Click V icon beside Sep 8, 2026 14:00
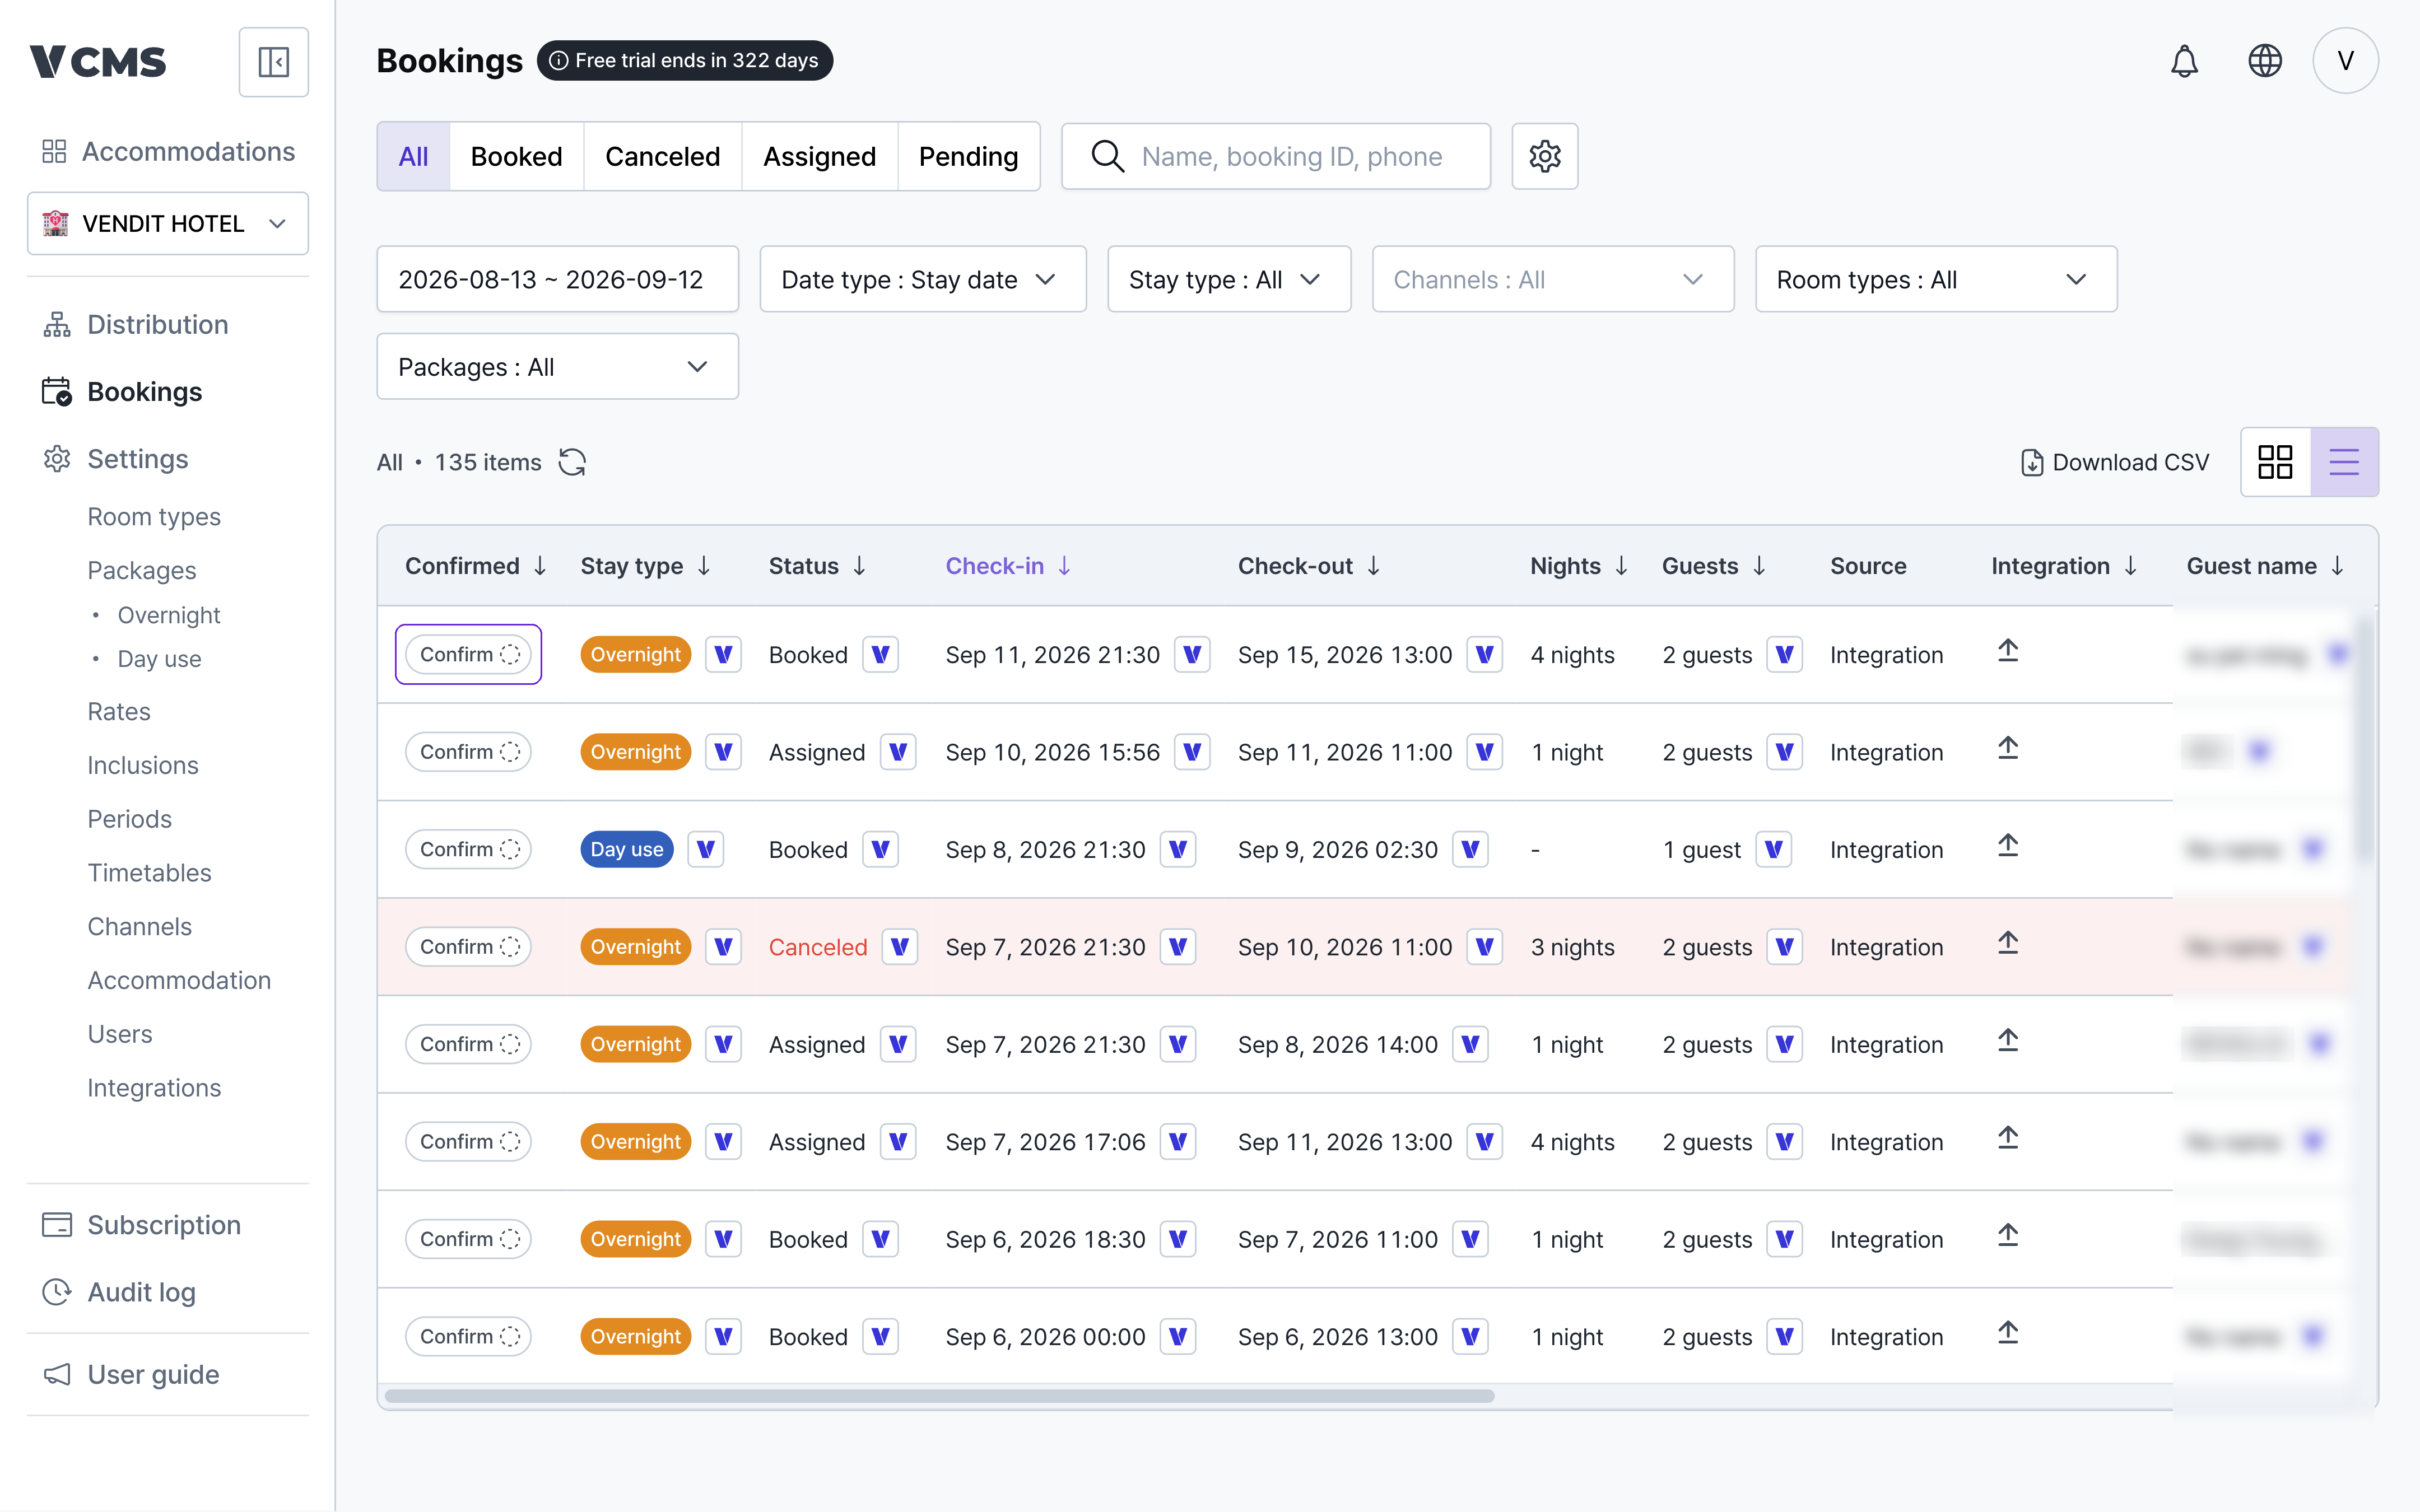Screen dimensions: 2420x1512 click(1470, 1044)
